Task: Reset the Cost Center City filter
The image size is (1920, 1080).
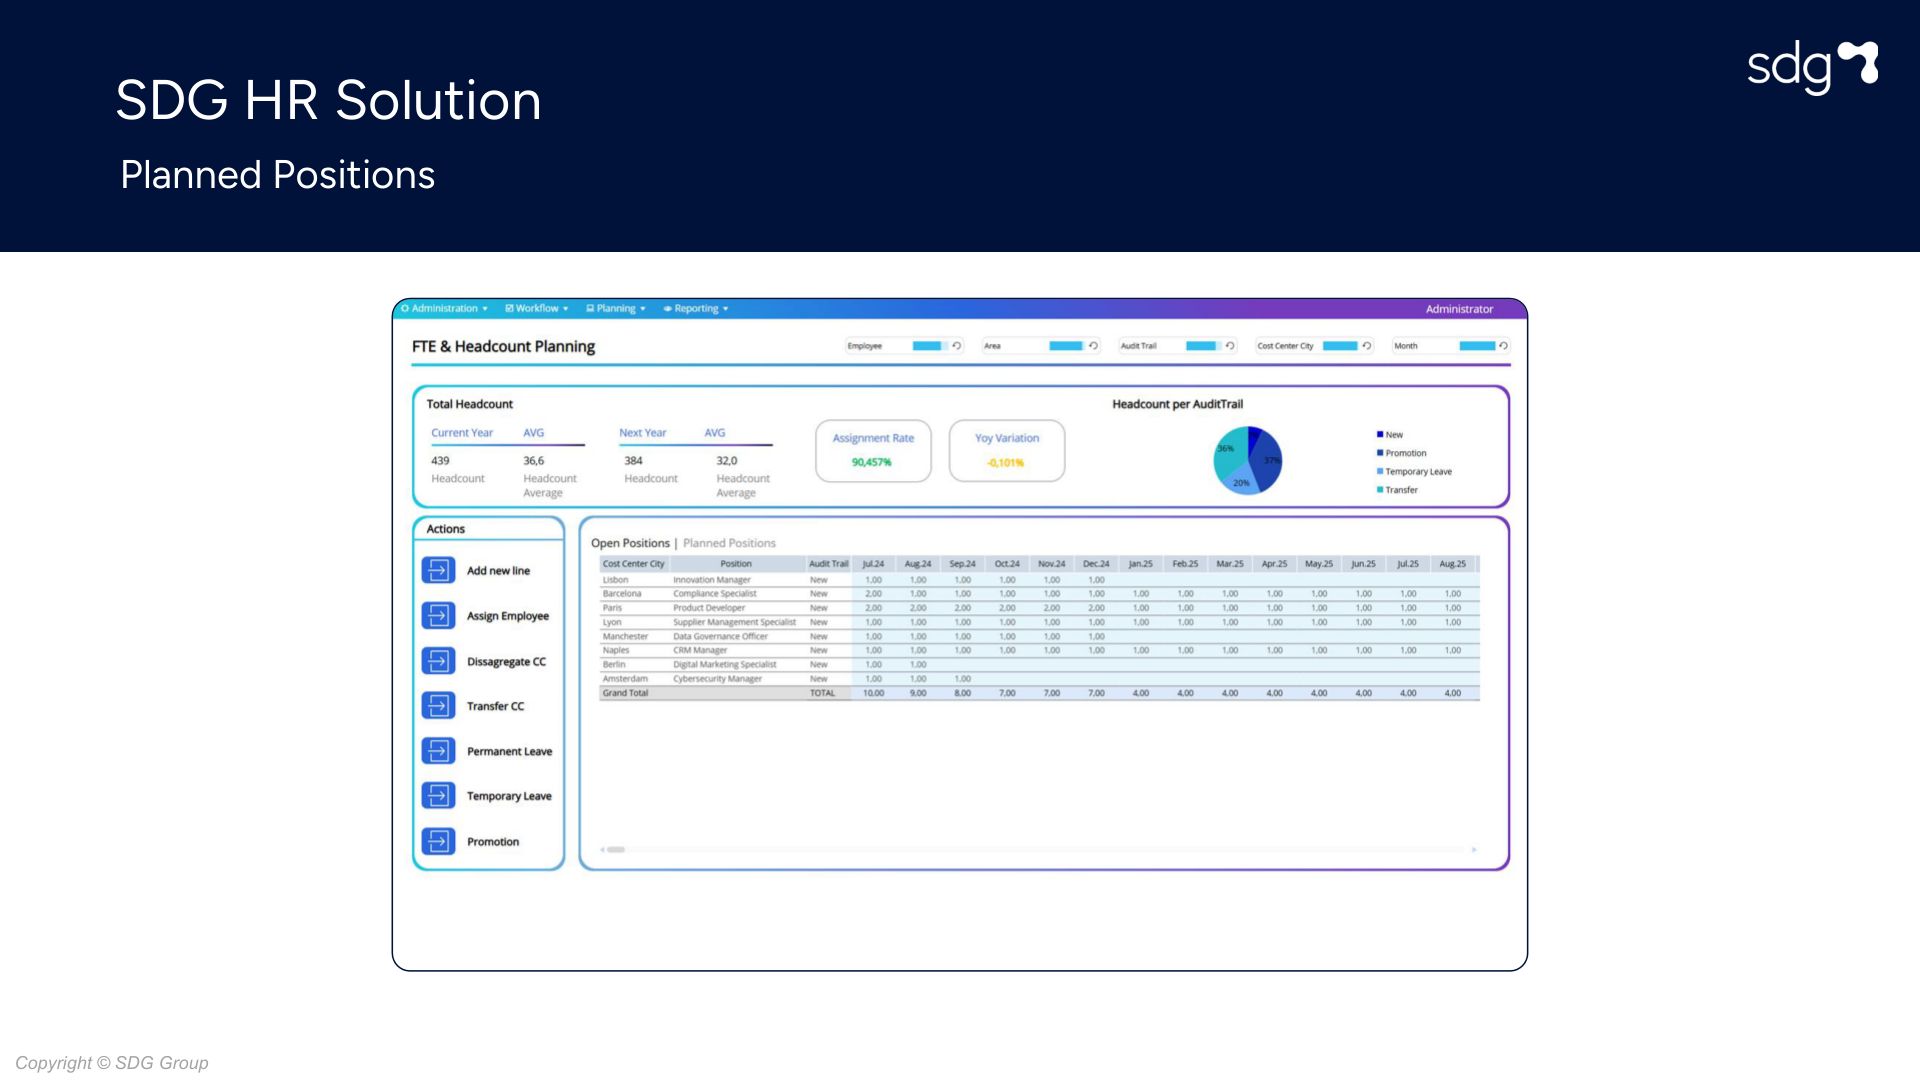Action: coord(1367,346)
